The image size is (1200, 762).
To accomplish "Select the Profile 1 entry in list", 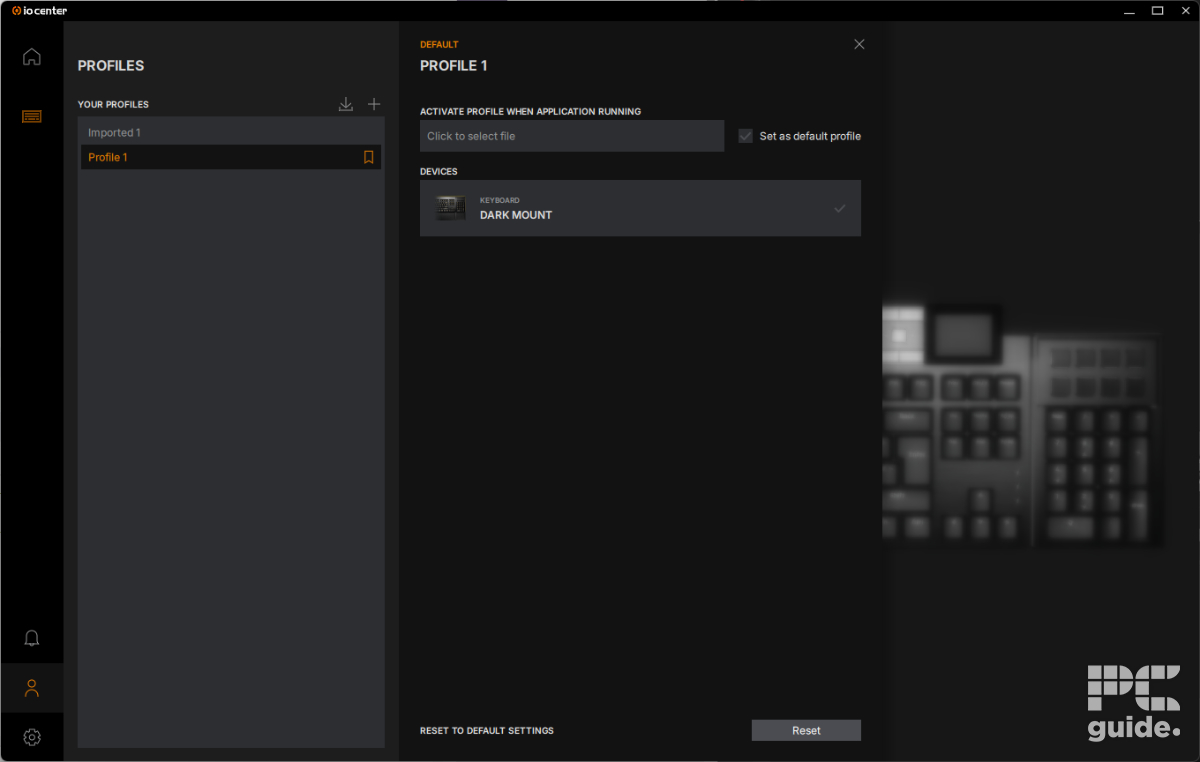I will click(231, 157).
